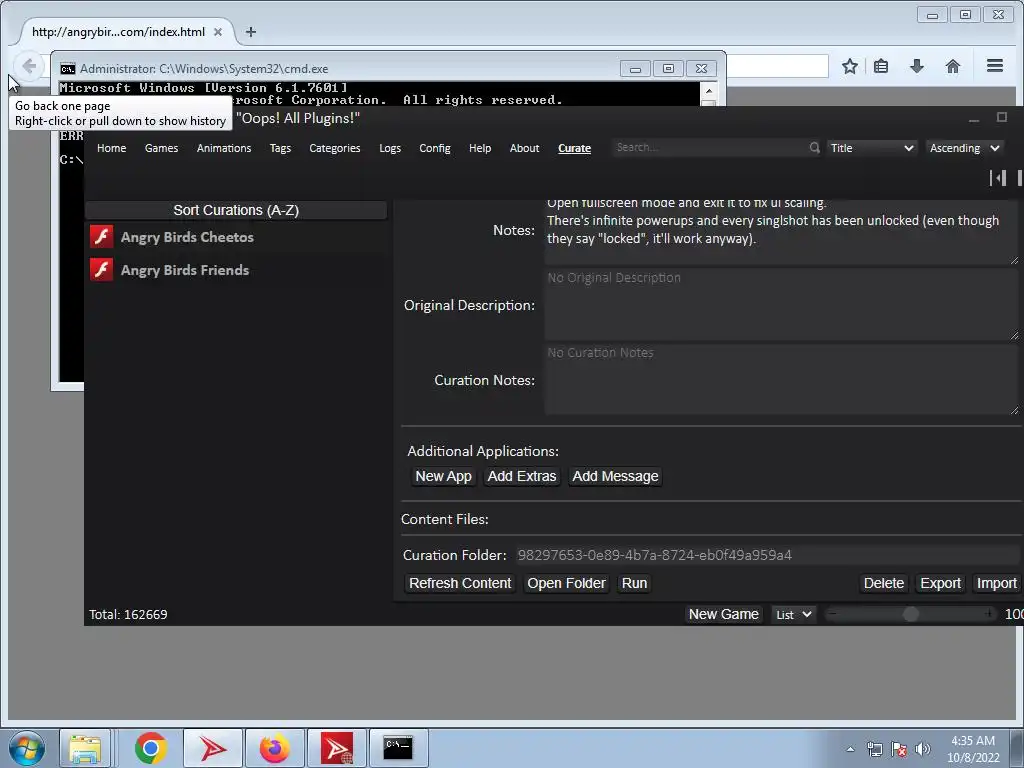Click the thumbnail zoom slider handle

(x=910, y=614)
